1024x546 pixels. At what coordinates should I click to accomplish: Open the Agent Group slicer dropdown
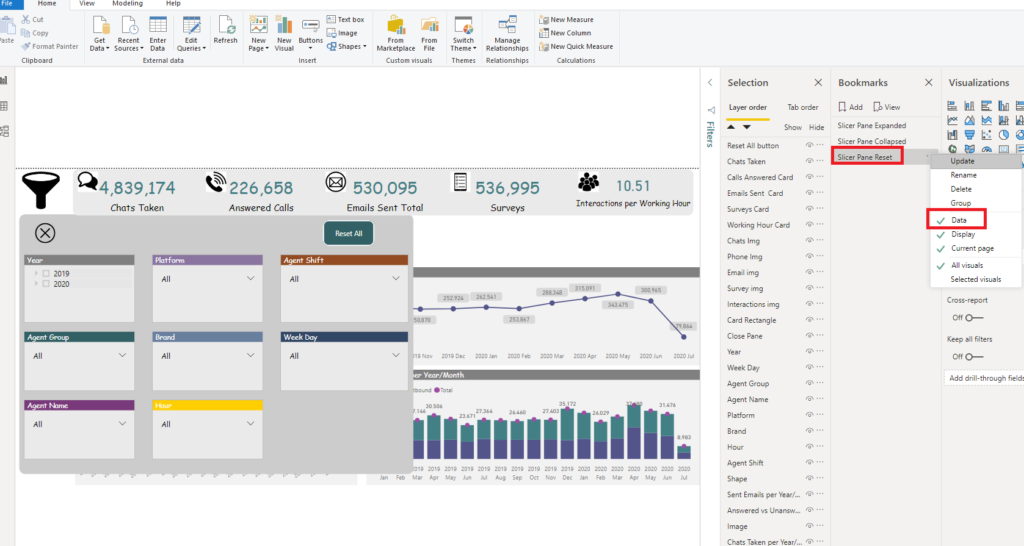(x=122, y=356)
